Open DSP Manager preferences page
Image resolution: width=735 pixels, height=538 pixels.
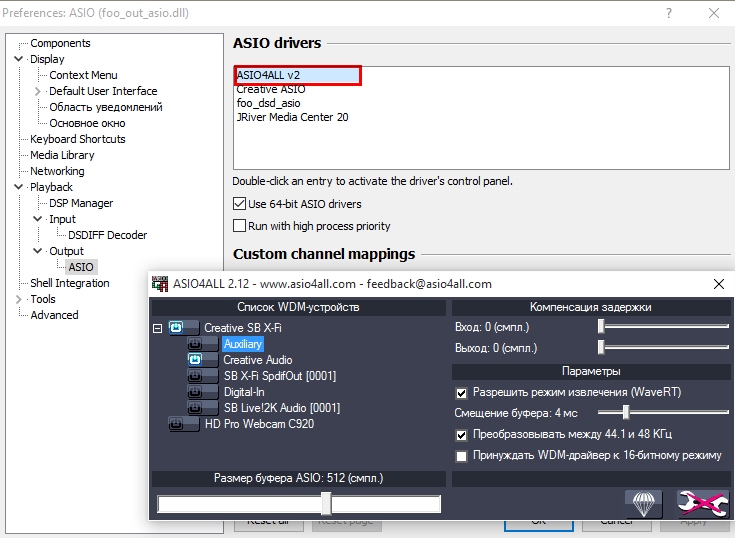tap(81, 203)
